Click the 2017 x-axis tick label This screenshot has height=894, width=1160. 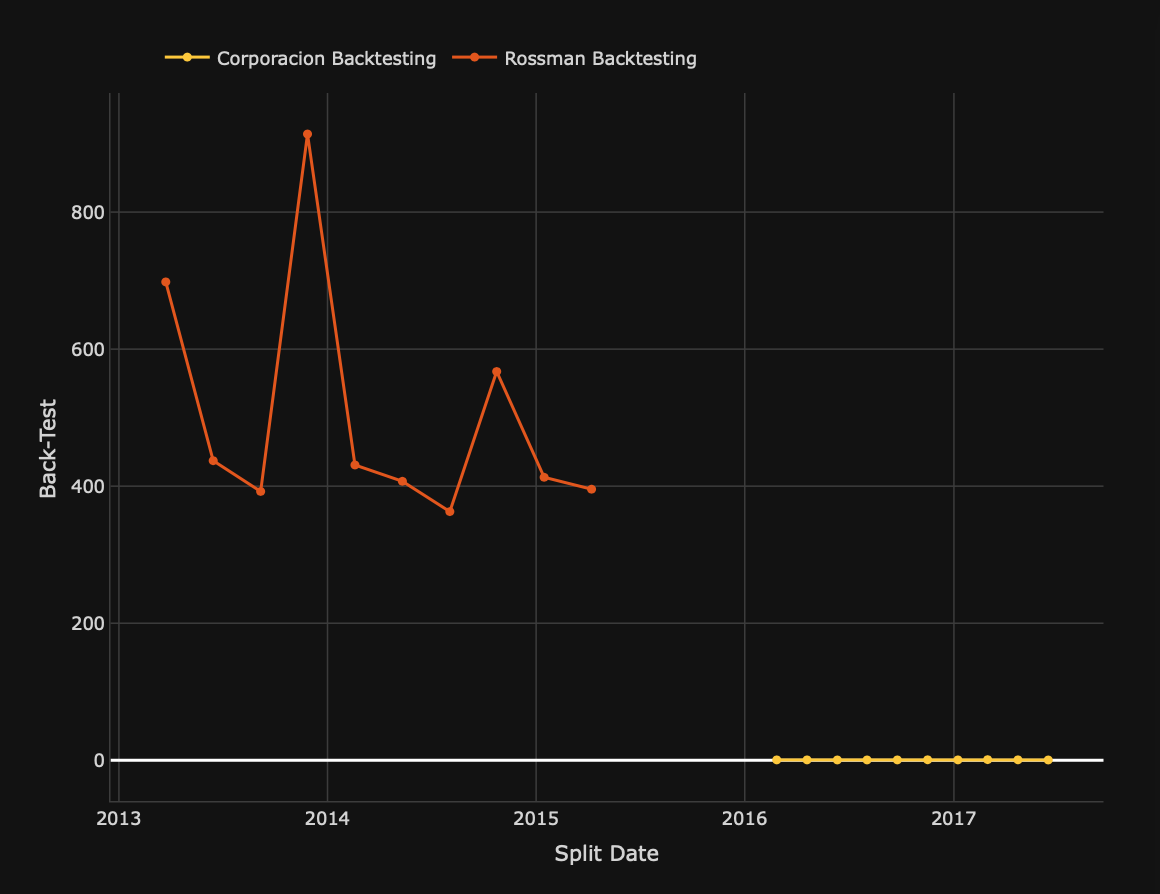pyautogui.click(x=954, y=819)
